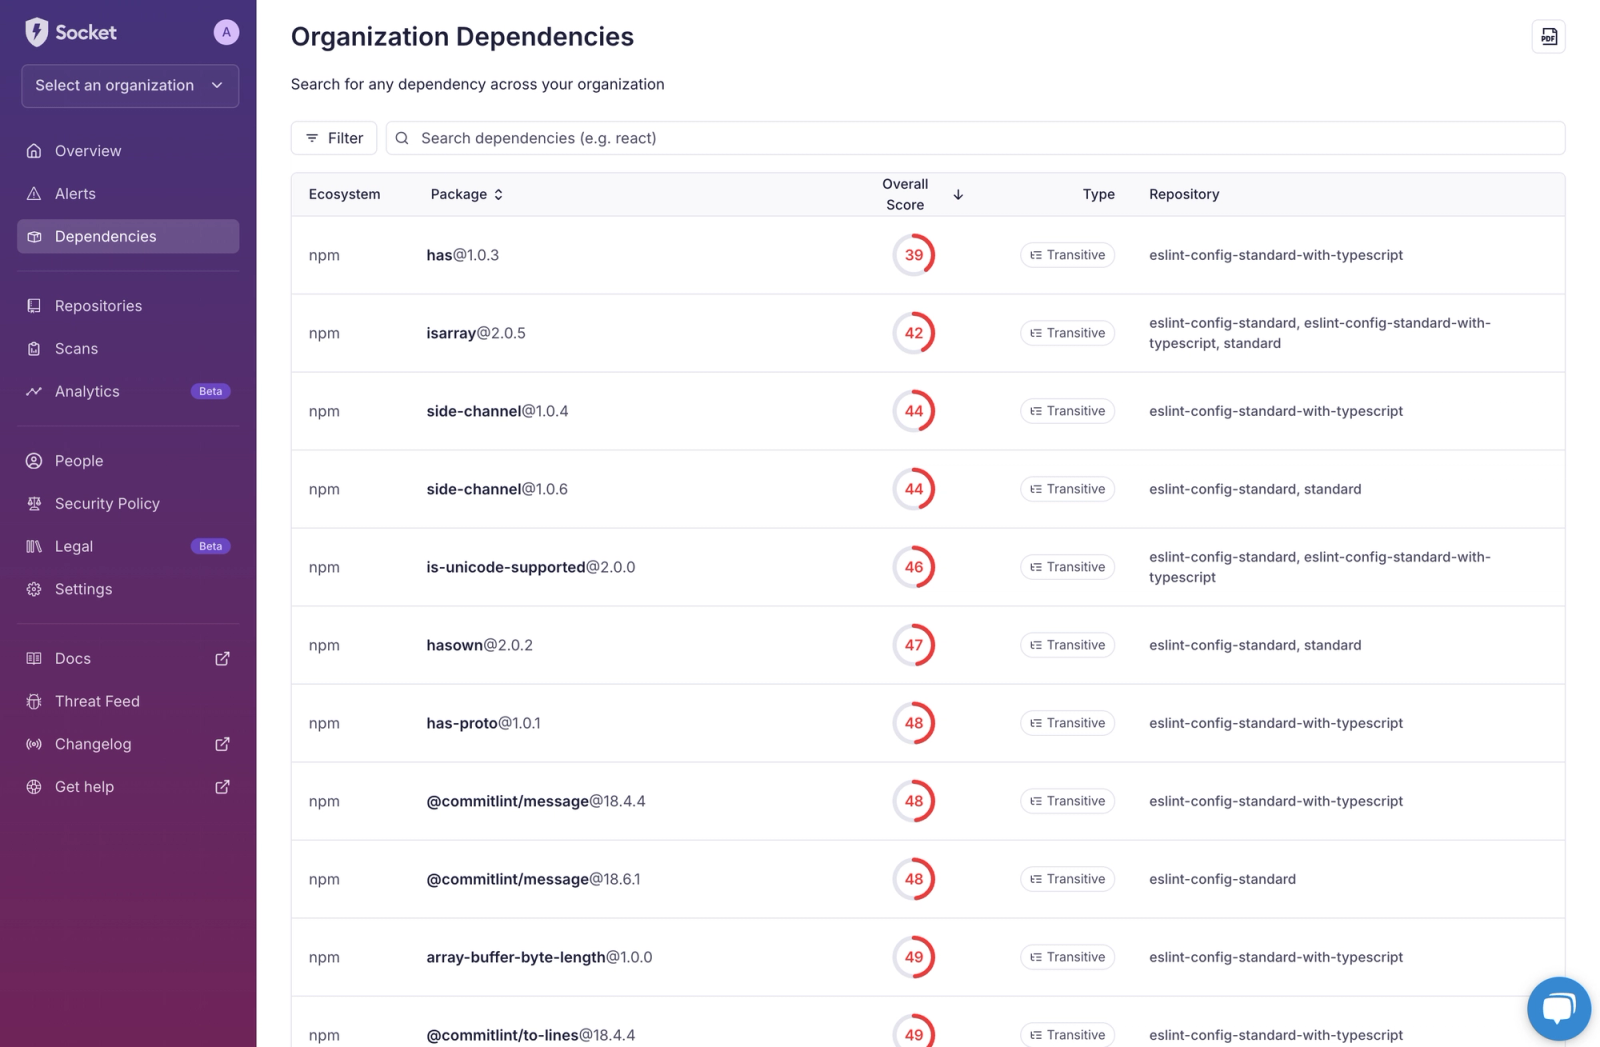Click the Dependencies box icon in sidebar
The image size is (1600, 1047).
point(34,237)
